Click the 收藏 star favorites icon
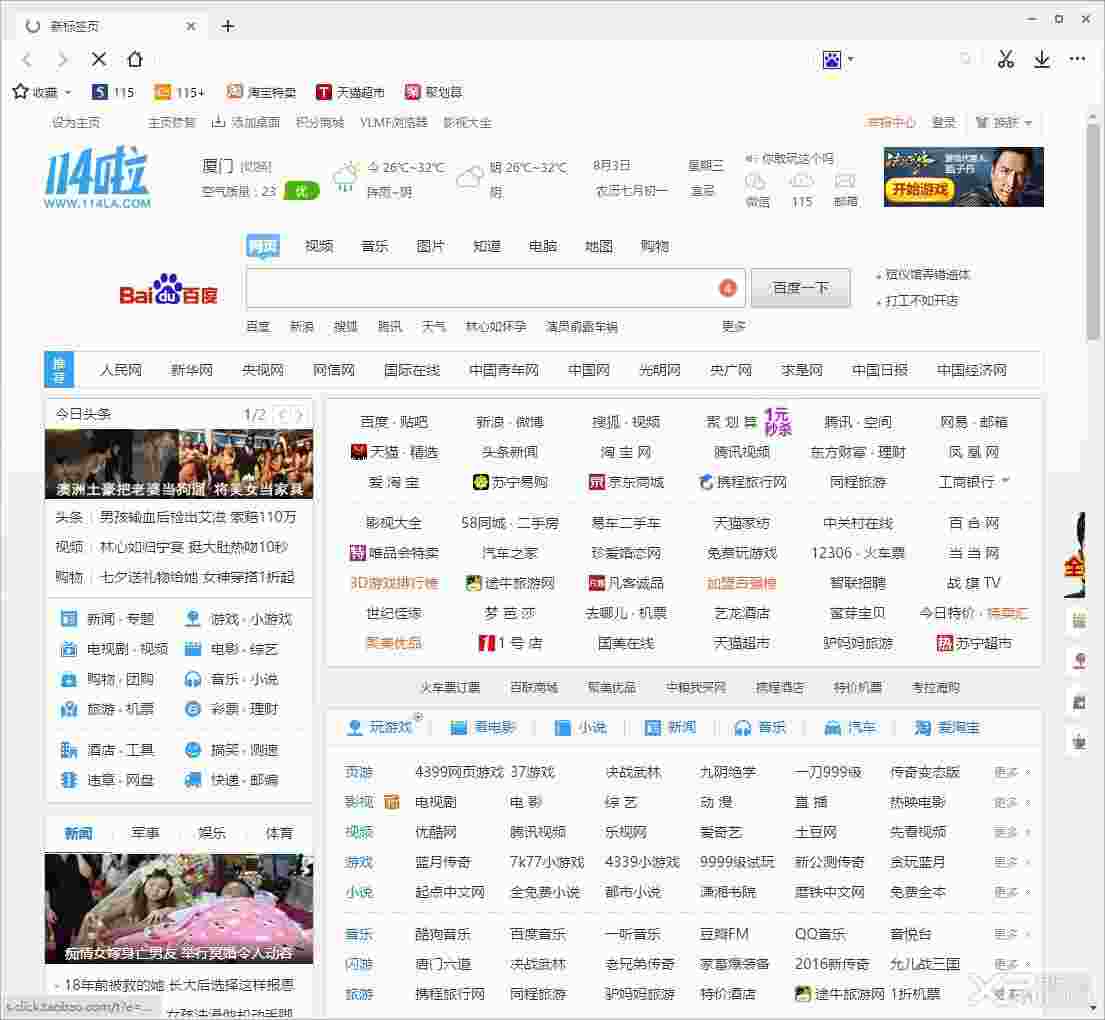 tap(20, 92)
